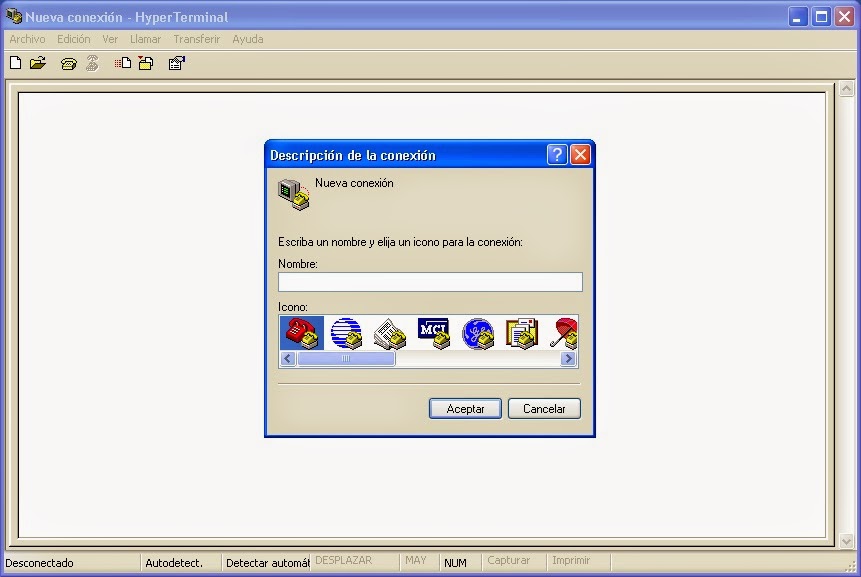Click inside the Nombre text field
This screenshot has width=861, height=577.
pyautogui.click(x=430, y=282)
